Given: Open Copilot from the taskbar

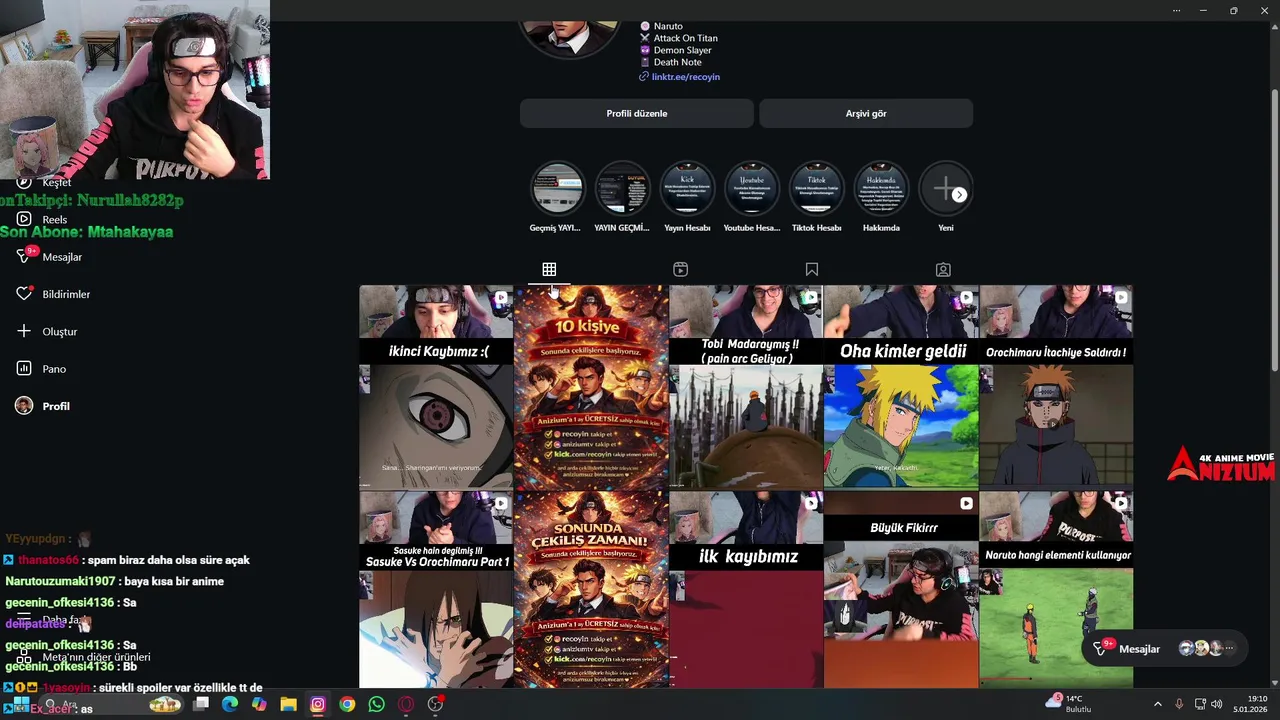Looking at the screenshot, I should [259, 704].
